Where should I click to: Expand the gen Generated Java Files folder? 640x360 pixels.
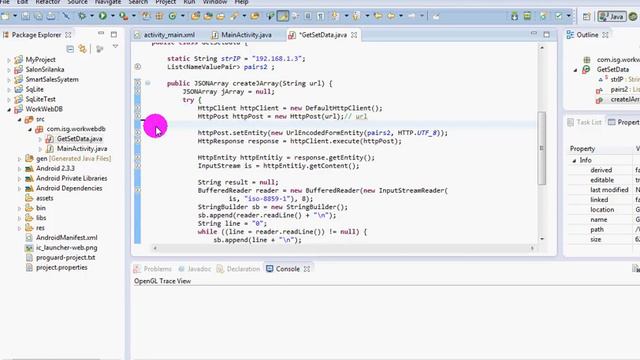point(19,159)
